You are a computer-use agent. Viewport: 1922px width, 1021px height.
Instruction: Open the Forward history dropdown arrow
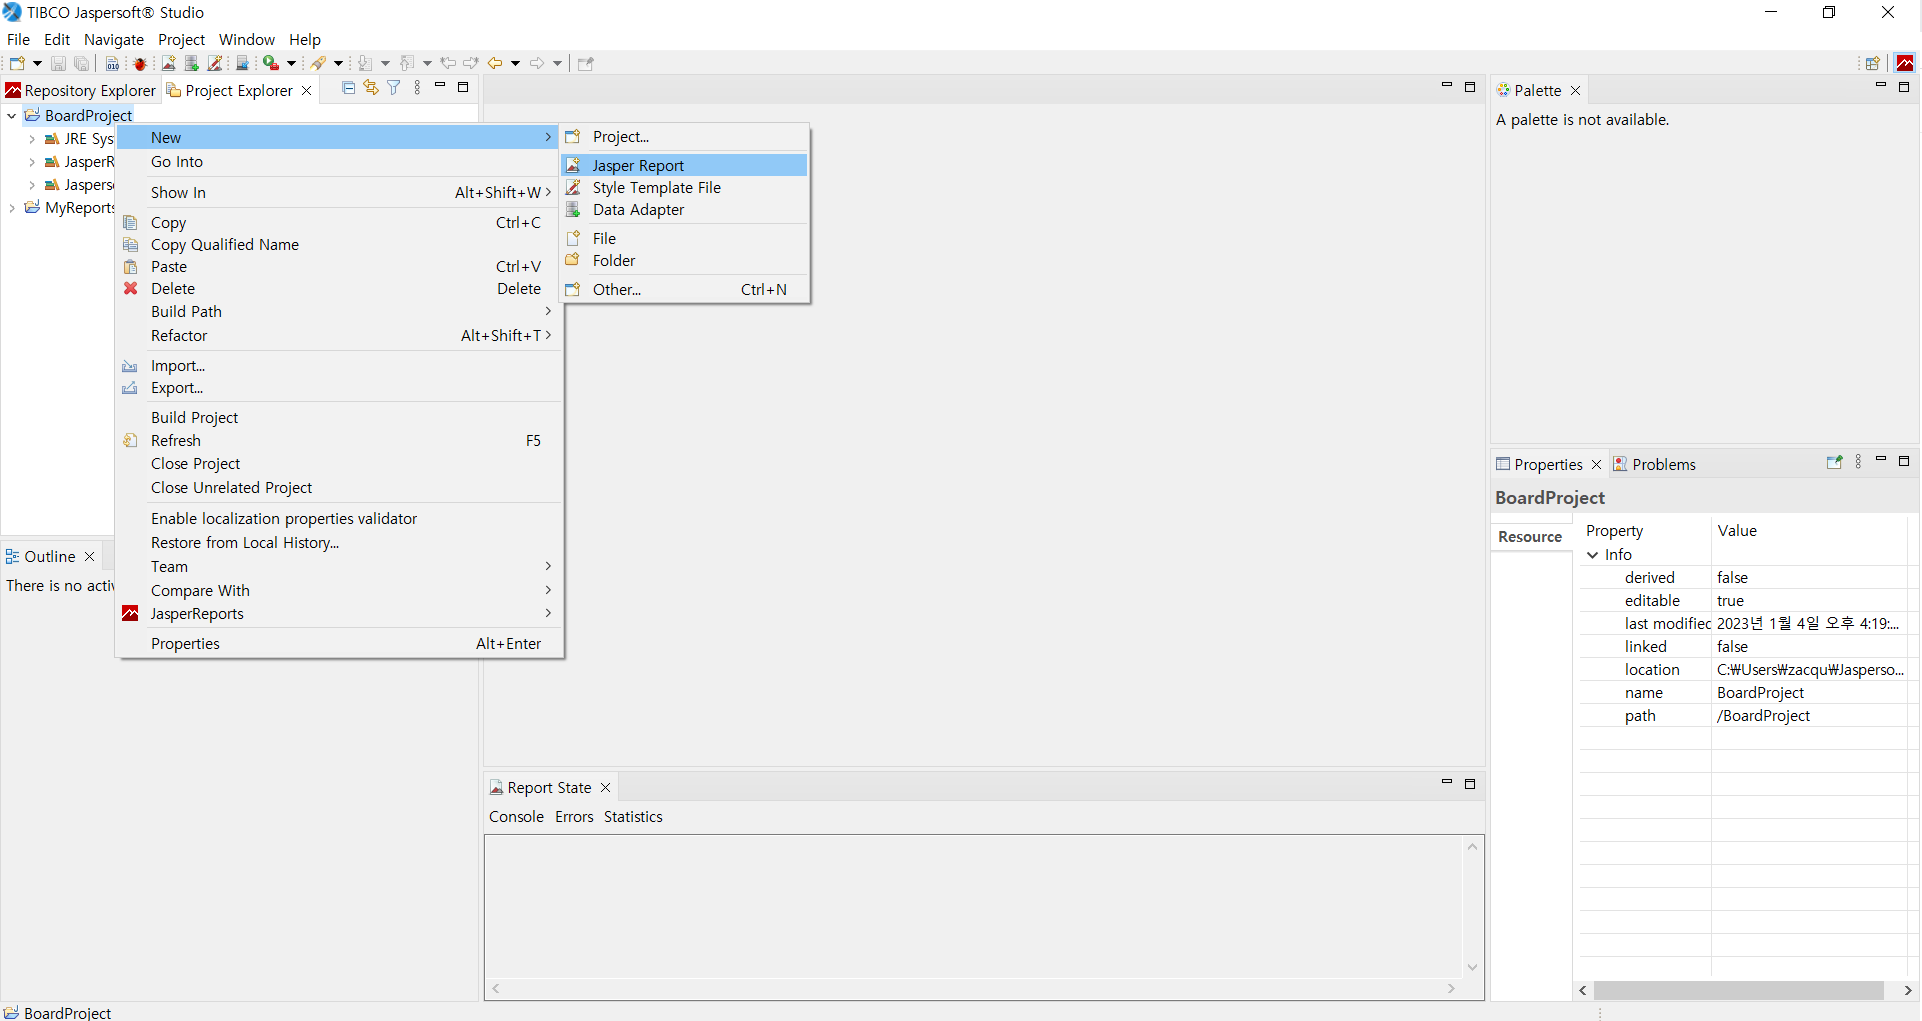click(557, 63)
